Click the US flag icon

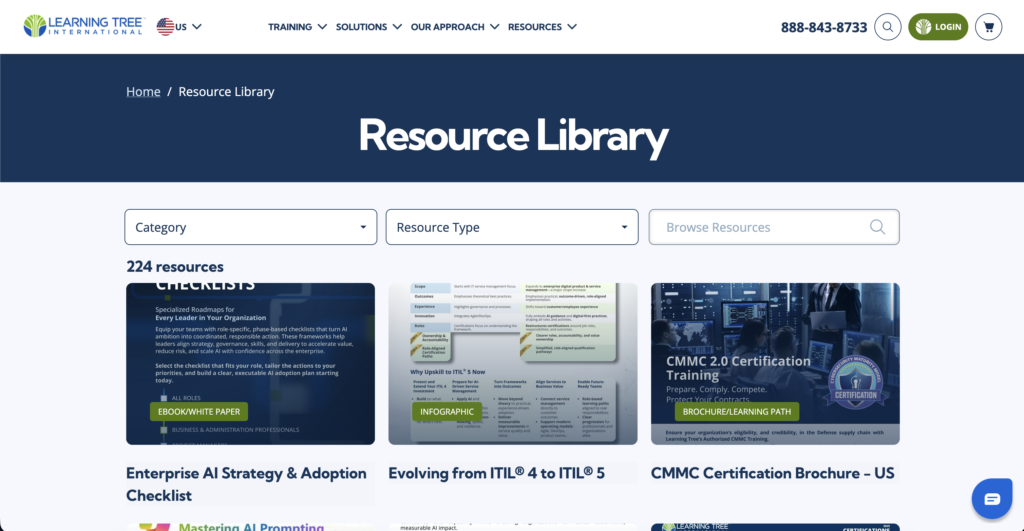tap(165, 27)
